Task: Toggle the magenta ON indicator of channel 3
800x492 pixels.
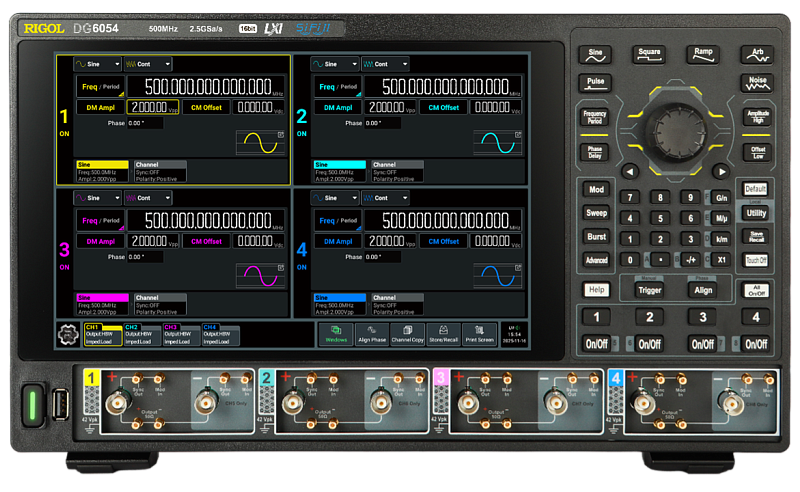Action: [x=64, y=267]
